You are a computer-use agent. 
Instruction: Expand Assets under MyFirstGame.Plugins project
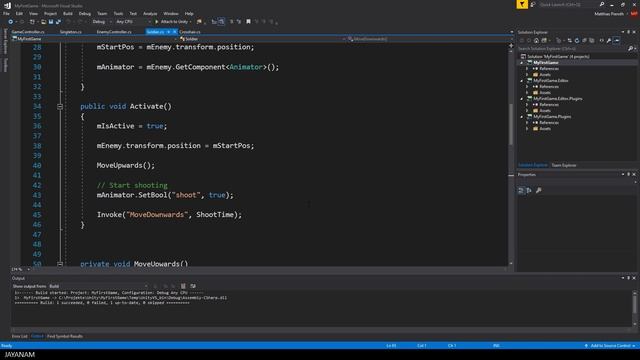tap(527, 129)
